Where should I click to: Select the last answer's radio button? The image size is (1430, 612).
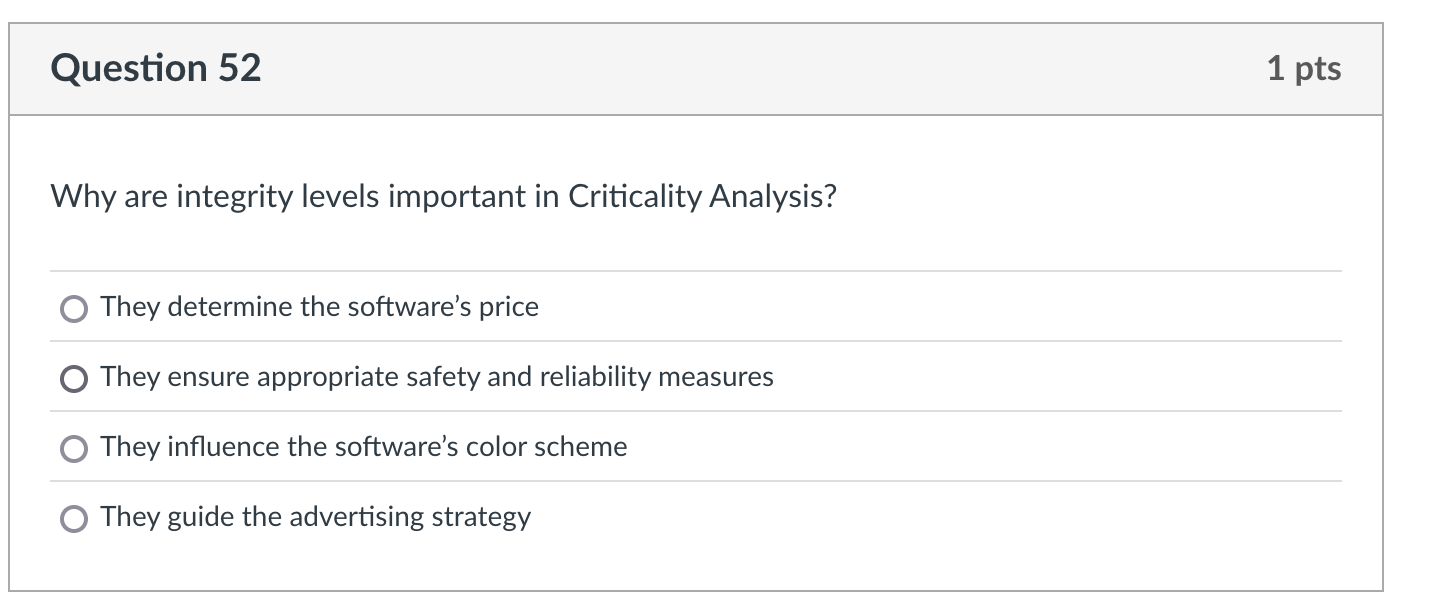(x=72, y=517)
